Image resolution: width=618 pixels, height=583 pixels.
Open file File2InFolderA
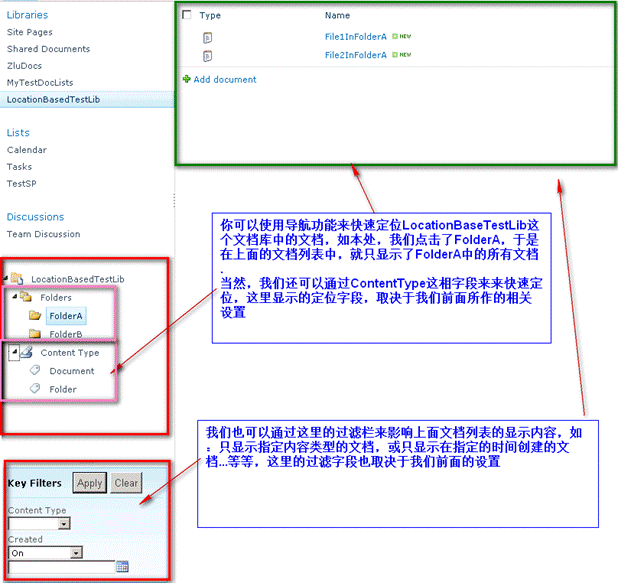(356, 55)
